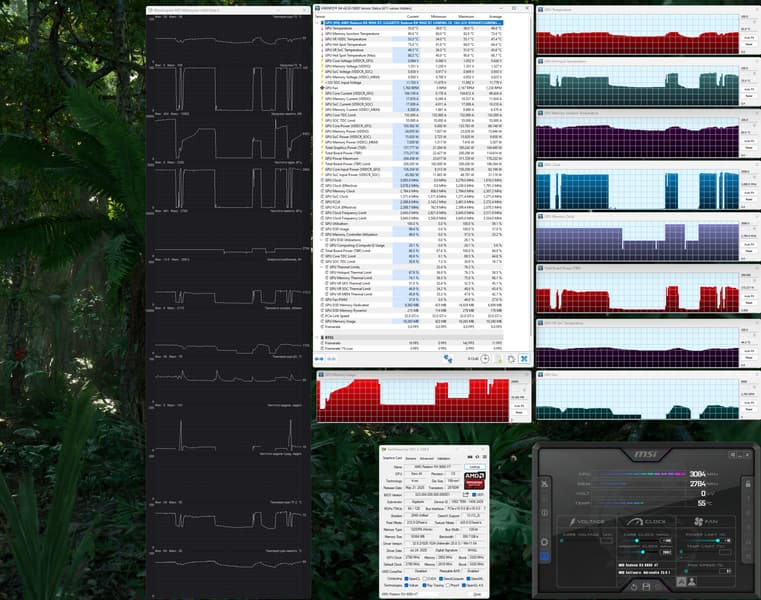Click Afterburner user-define fan A icon

tap(681, 581)
